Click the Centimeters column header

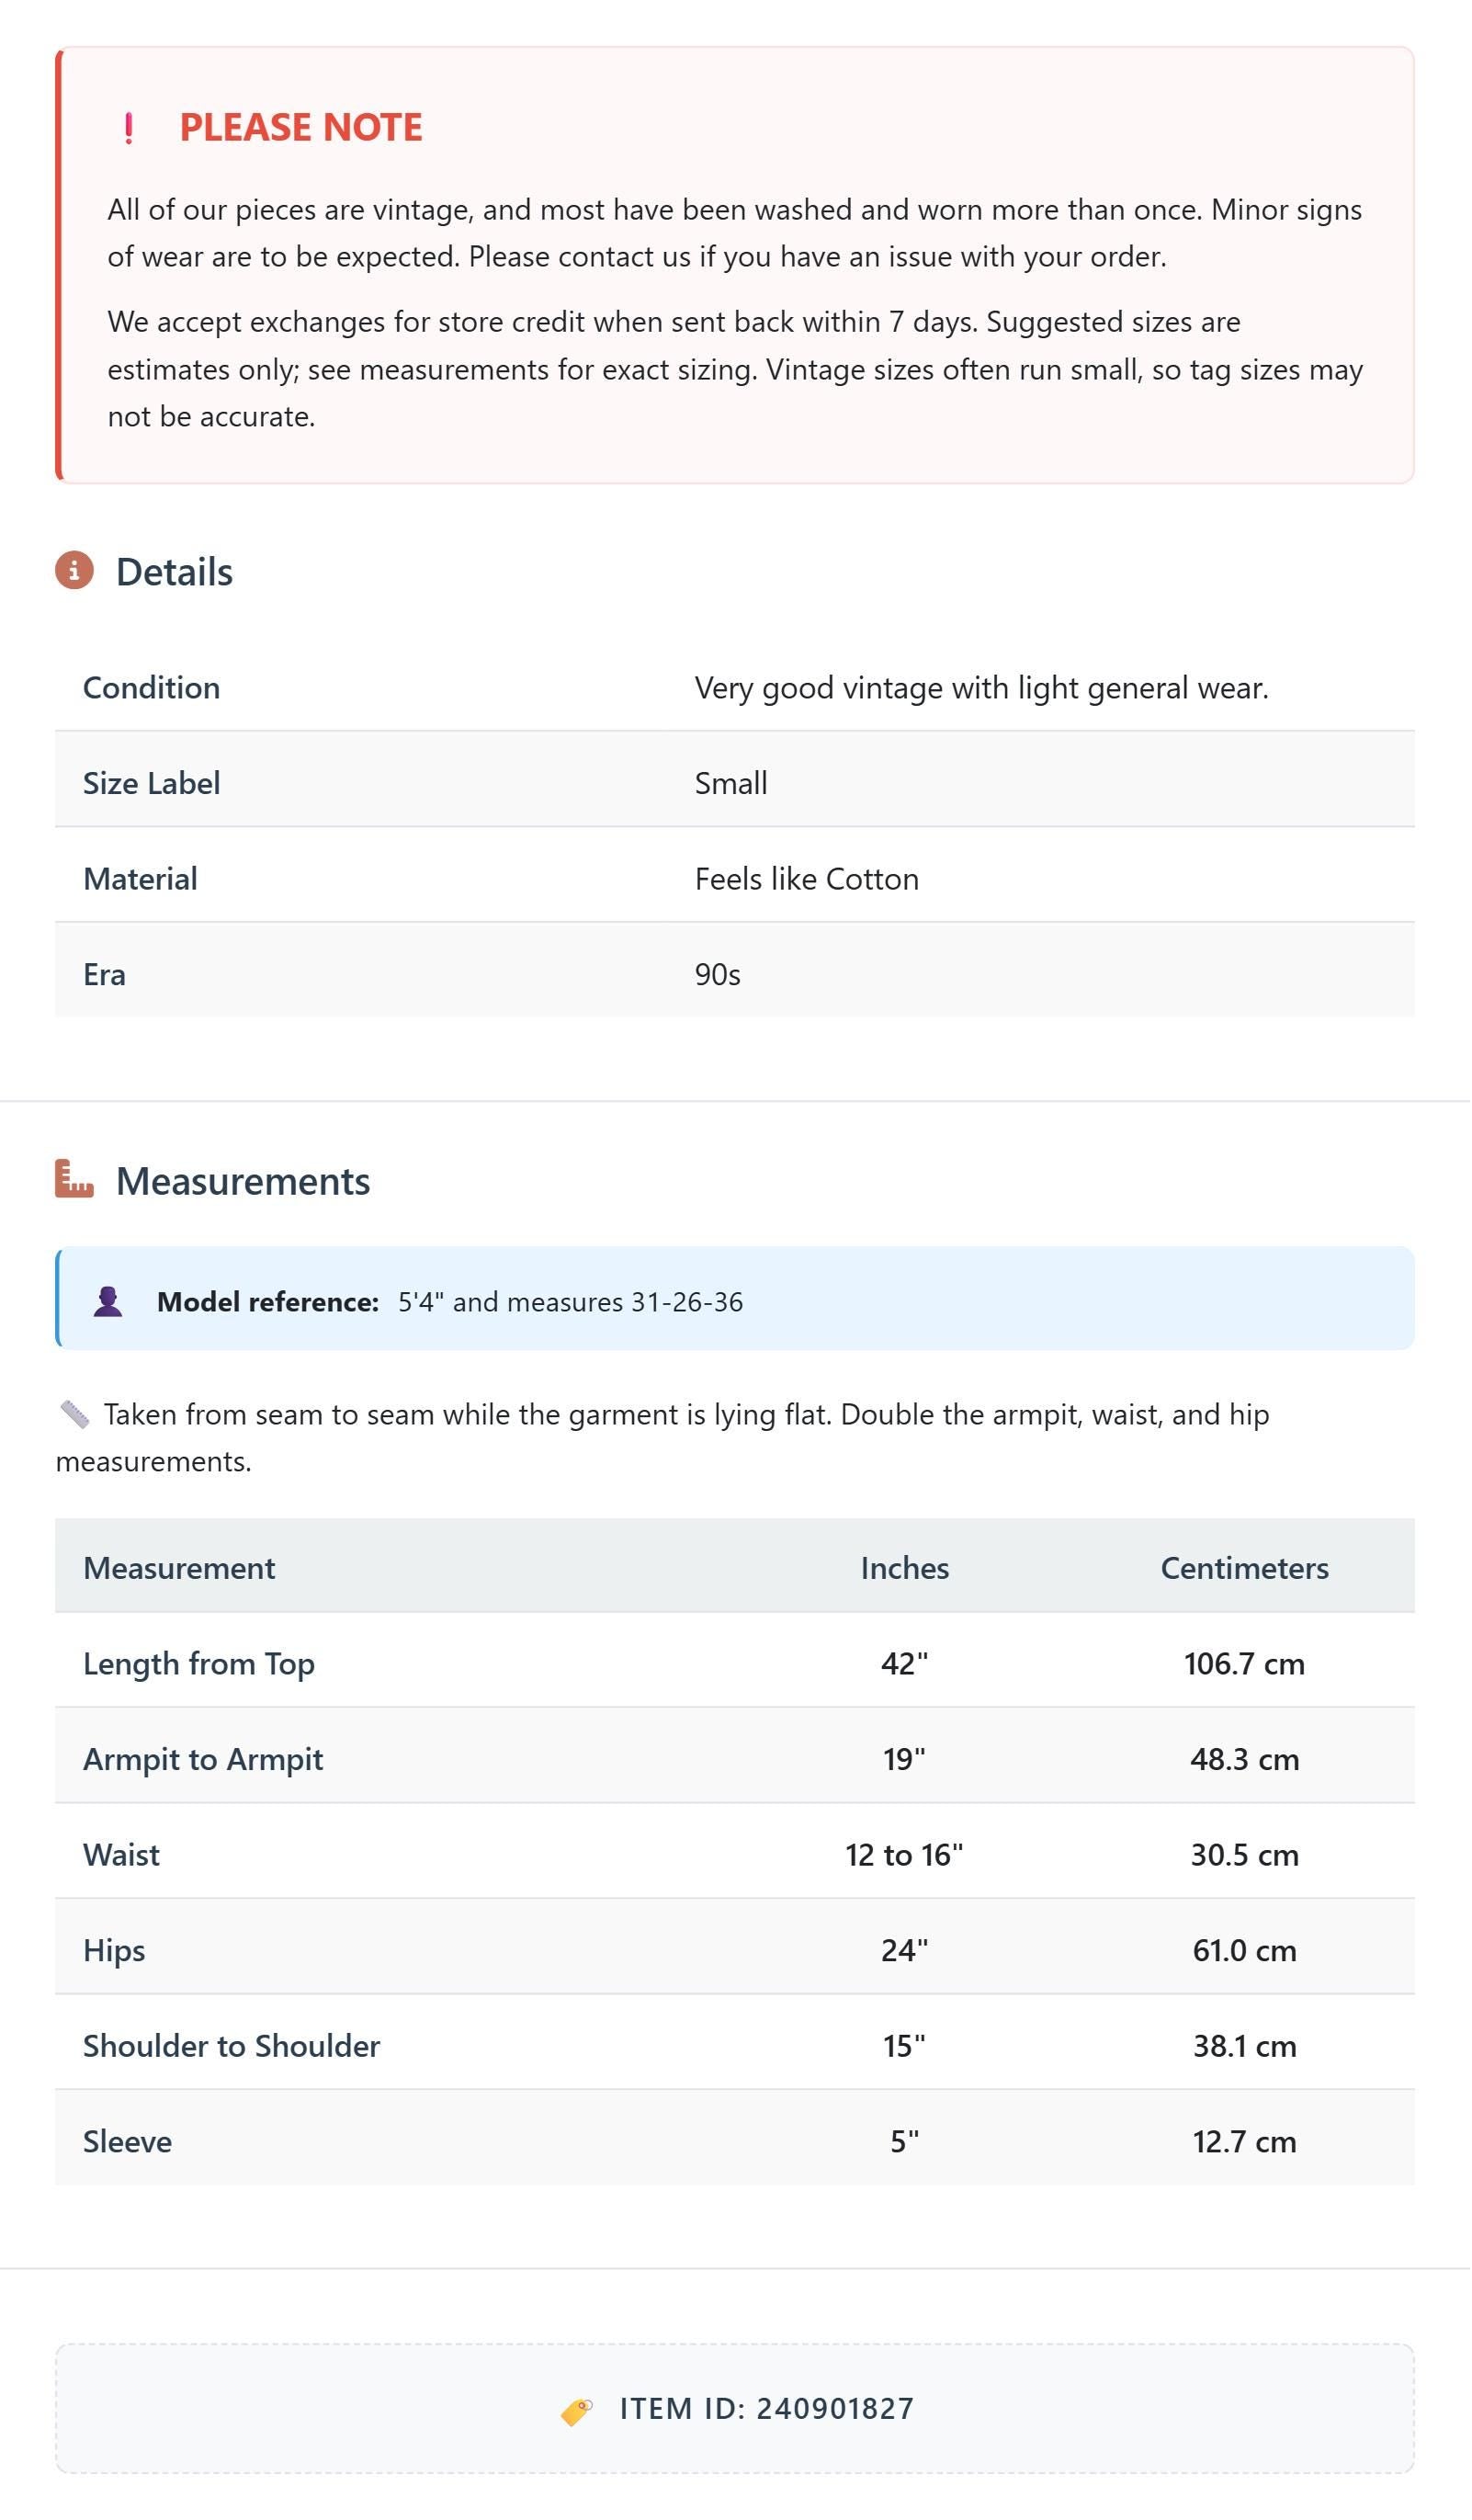click(1245, 1568)
